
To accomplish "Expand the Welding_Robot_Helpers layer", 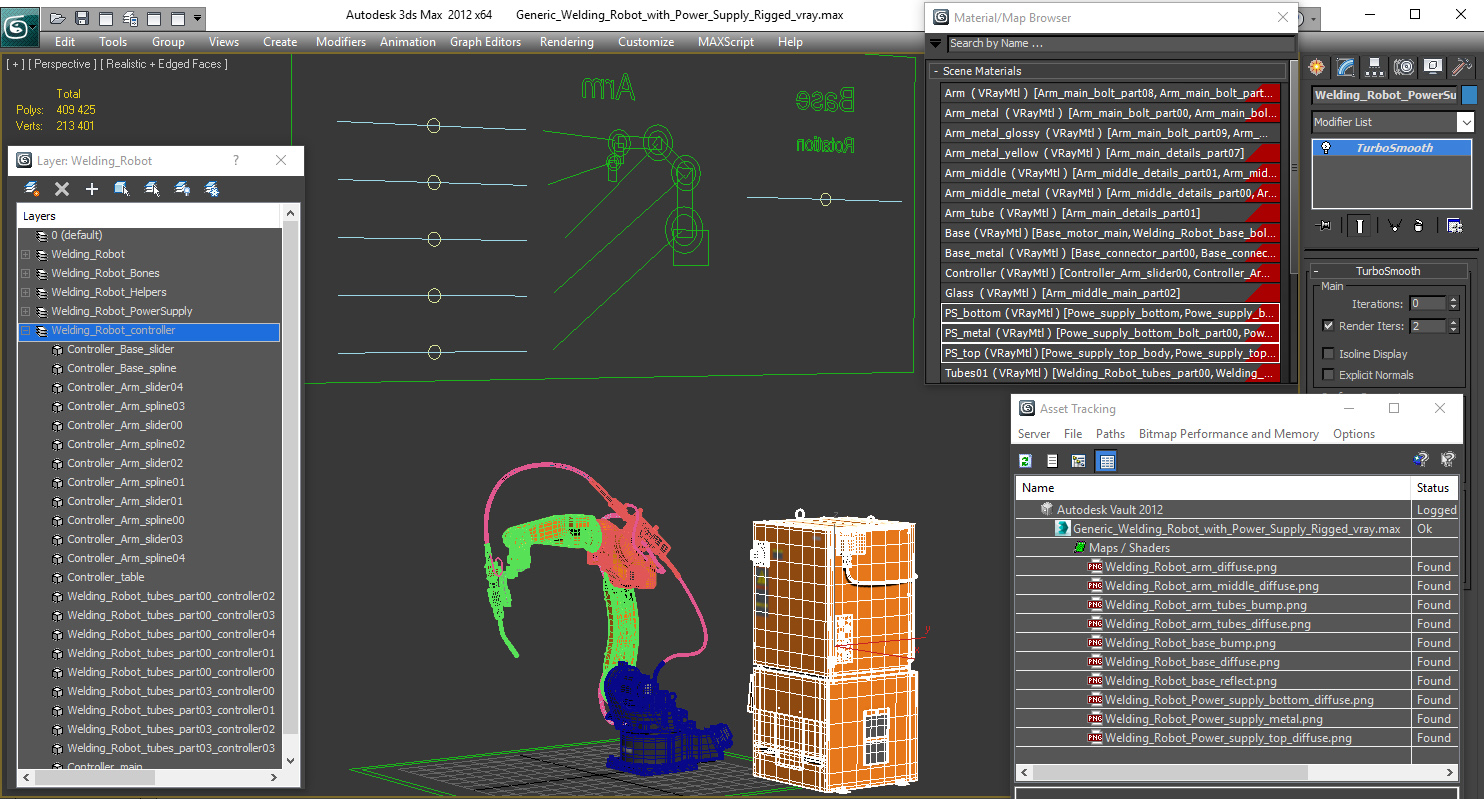I will coord(25,293).
